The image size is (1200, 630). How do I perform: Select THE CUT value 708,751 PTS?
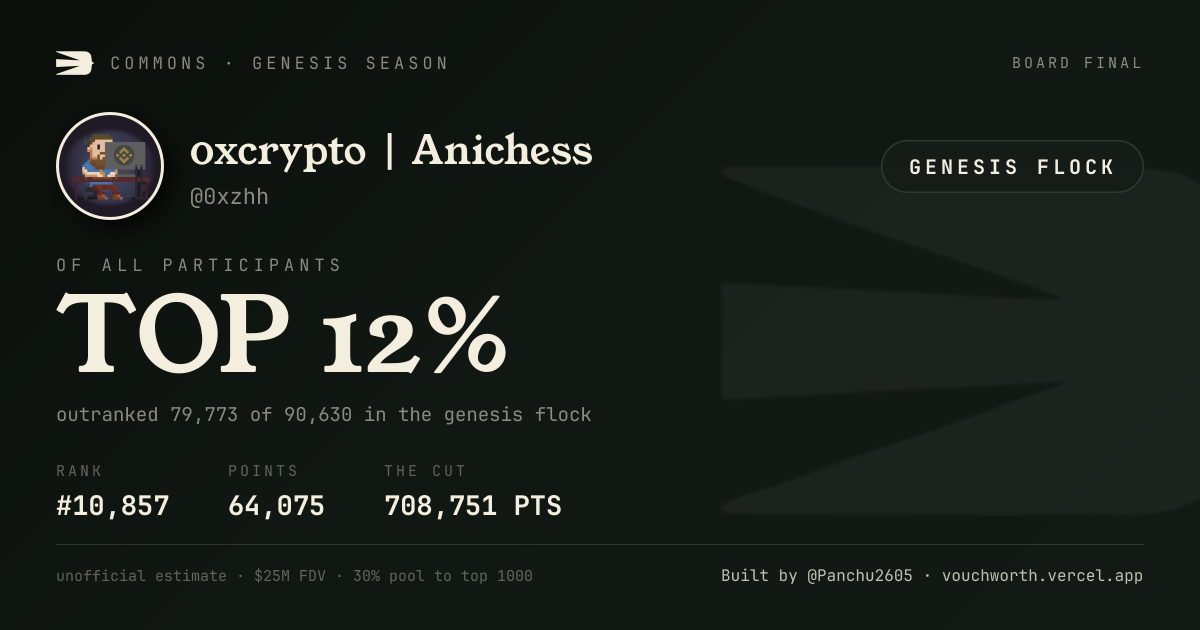tap(473, 506)
